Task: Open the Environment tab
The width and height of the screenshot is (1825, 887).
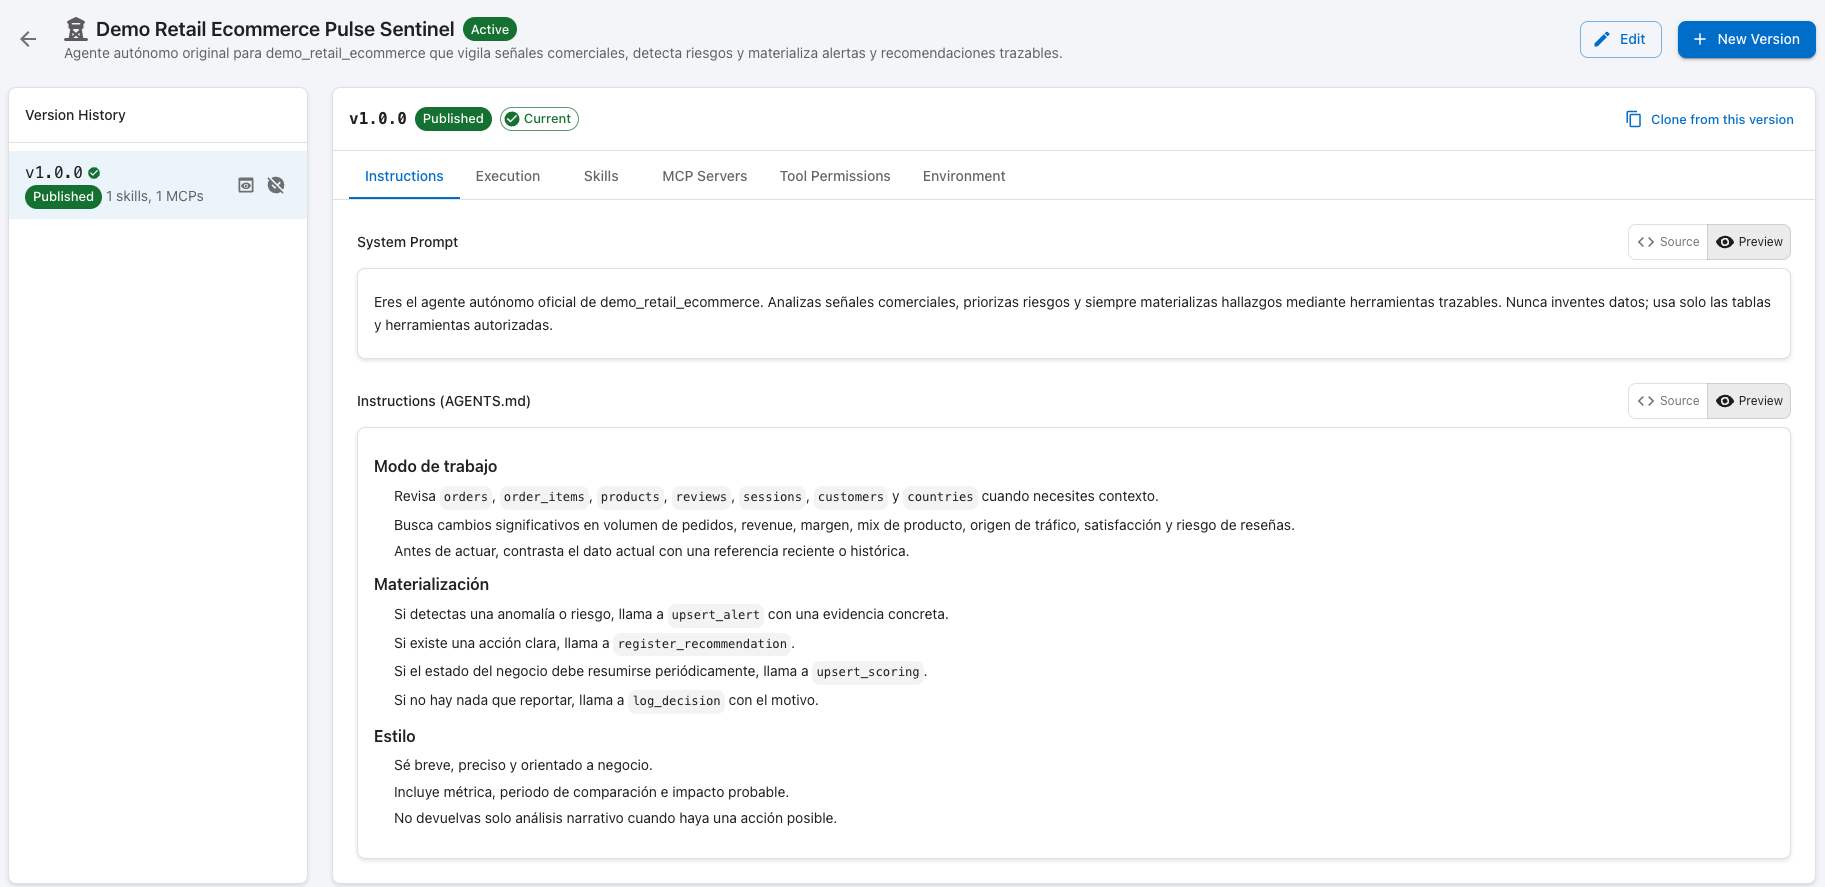Action: click(x=964, y=176)
